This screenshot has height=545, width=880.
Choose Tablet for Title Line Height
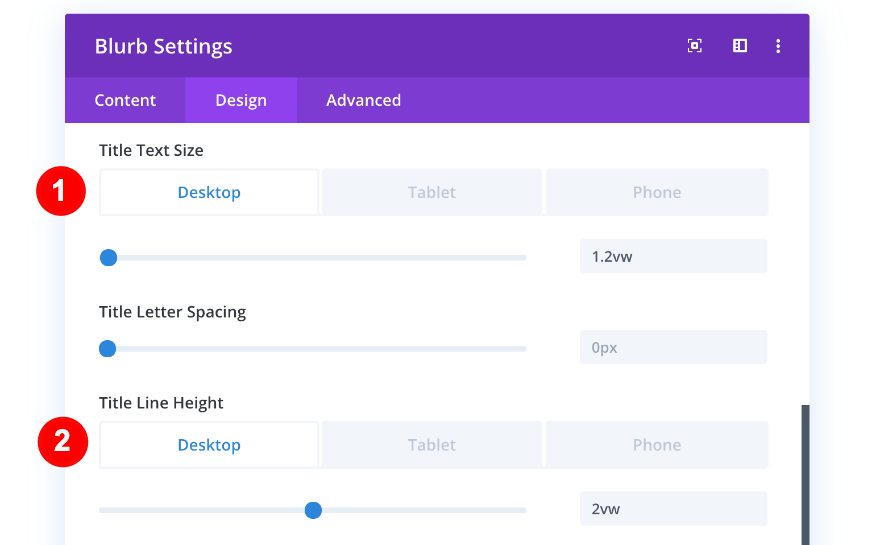tap(432, 445)
